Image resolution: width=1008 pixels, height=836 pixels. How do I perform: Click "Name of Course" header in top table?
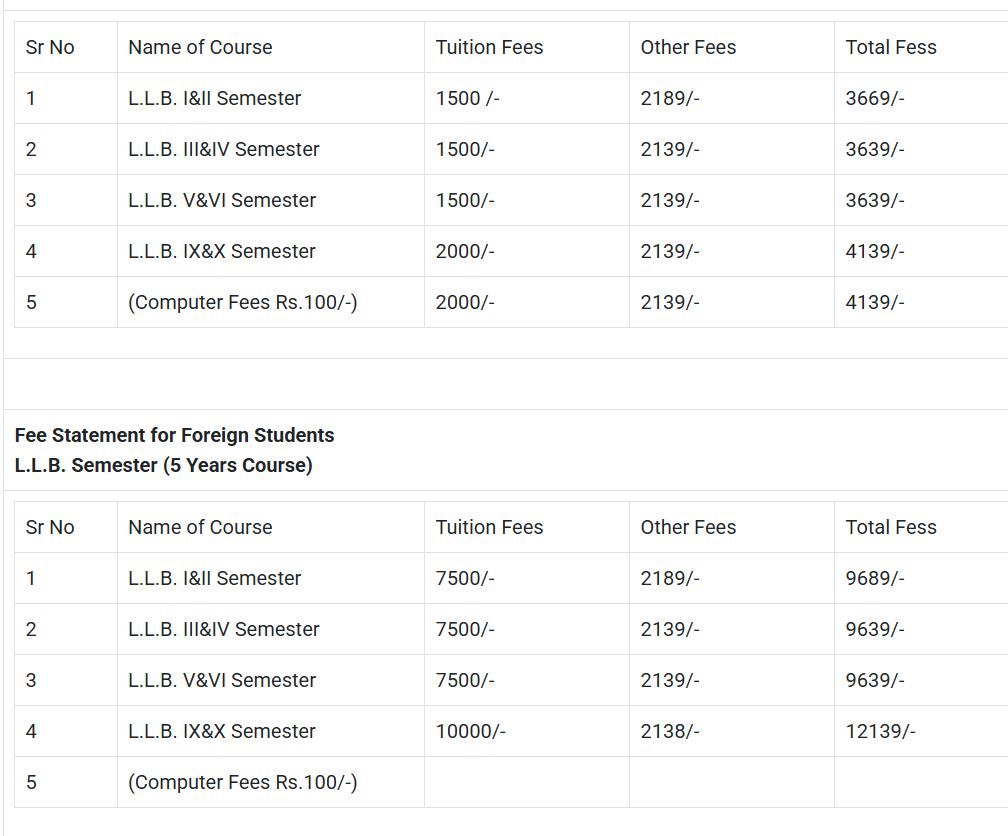[x=200, y=47]
